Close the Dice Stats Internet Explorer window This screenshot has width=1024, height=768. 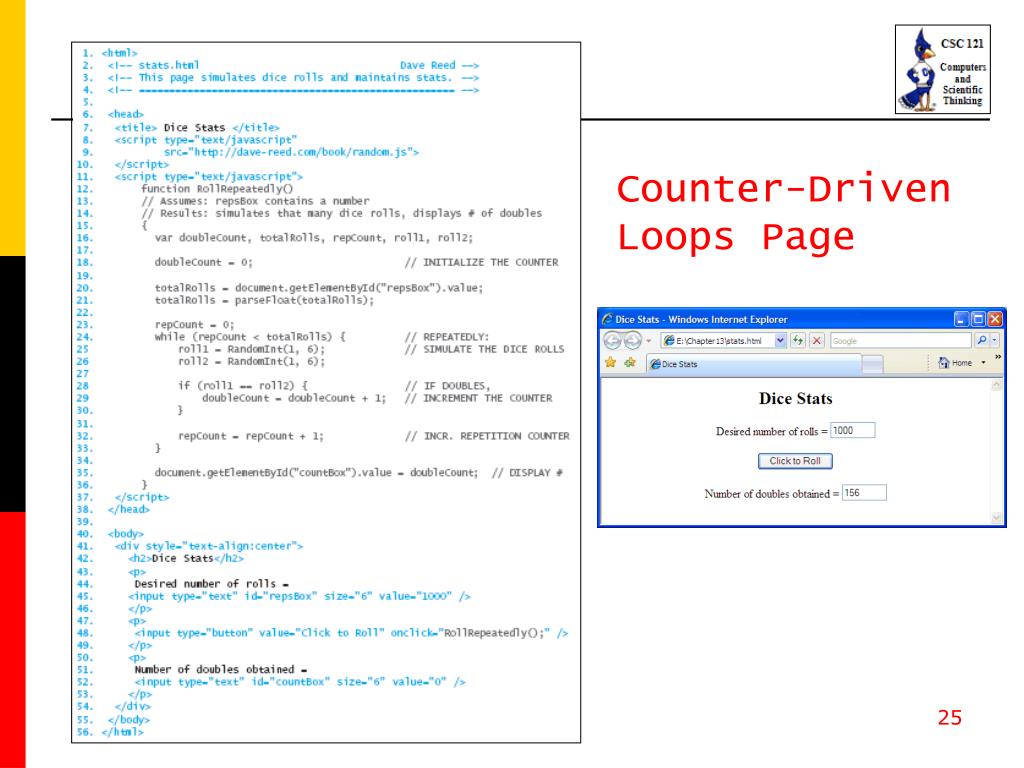[995, 319]
